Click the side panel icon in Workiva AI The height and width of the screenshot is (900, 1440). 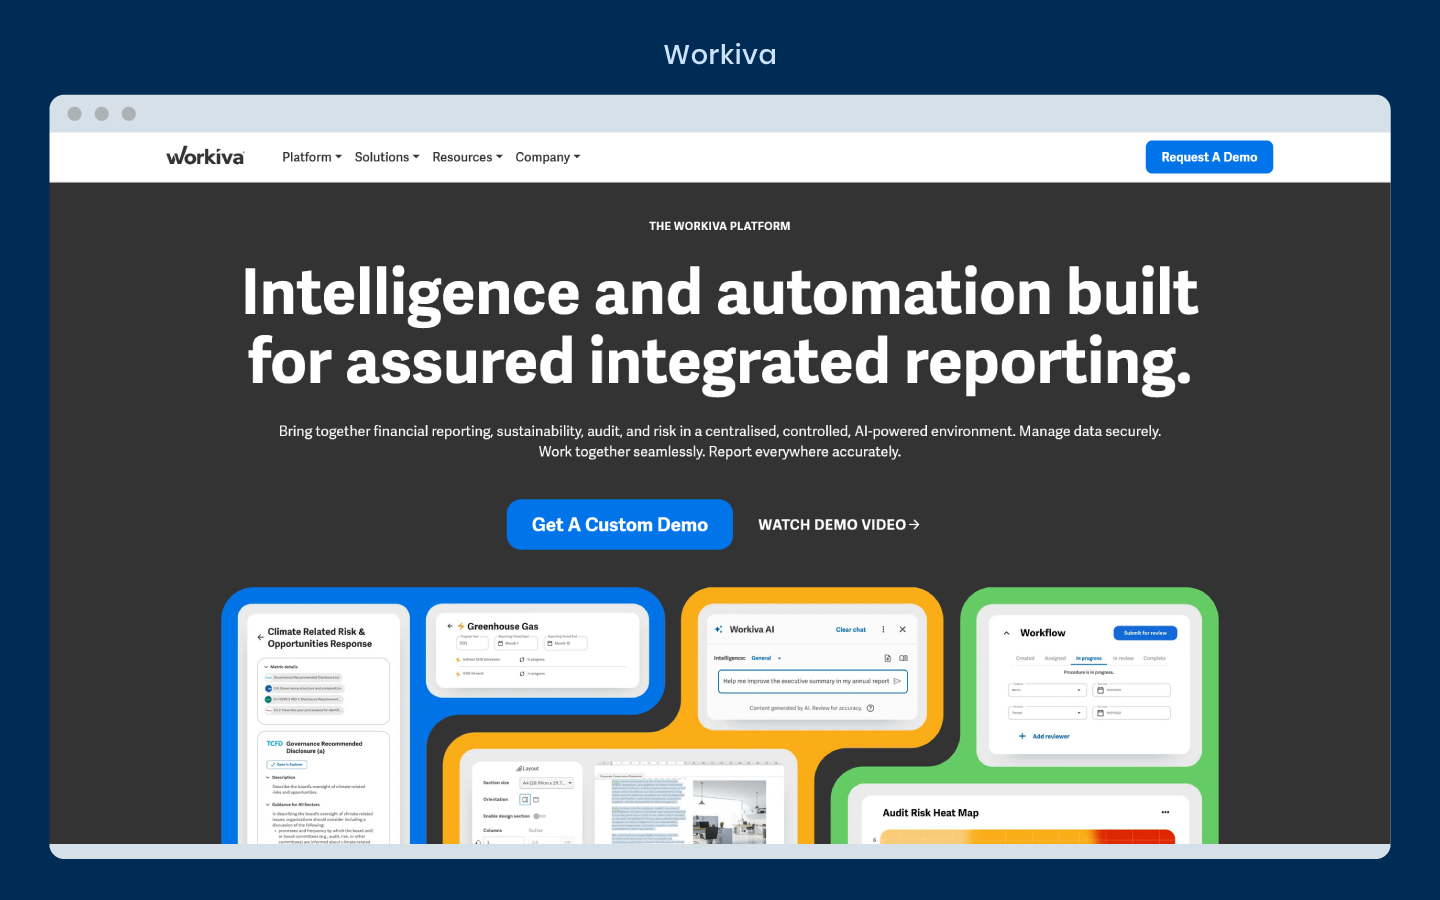click(x=903, y=658)
